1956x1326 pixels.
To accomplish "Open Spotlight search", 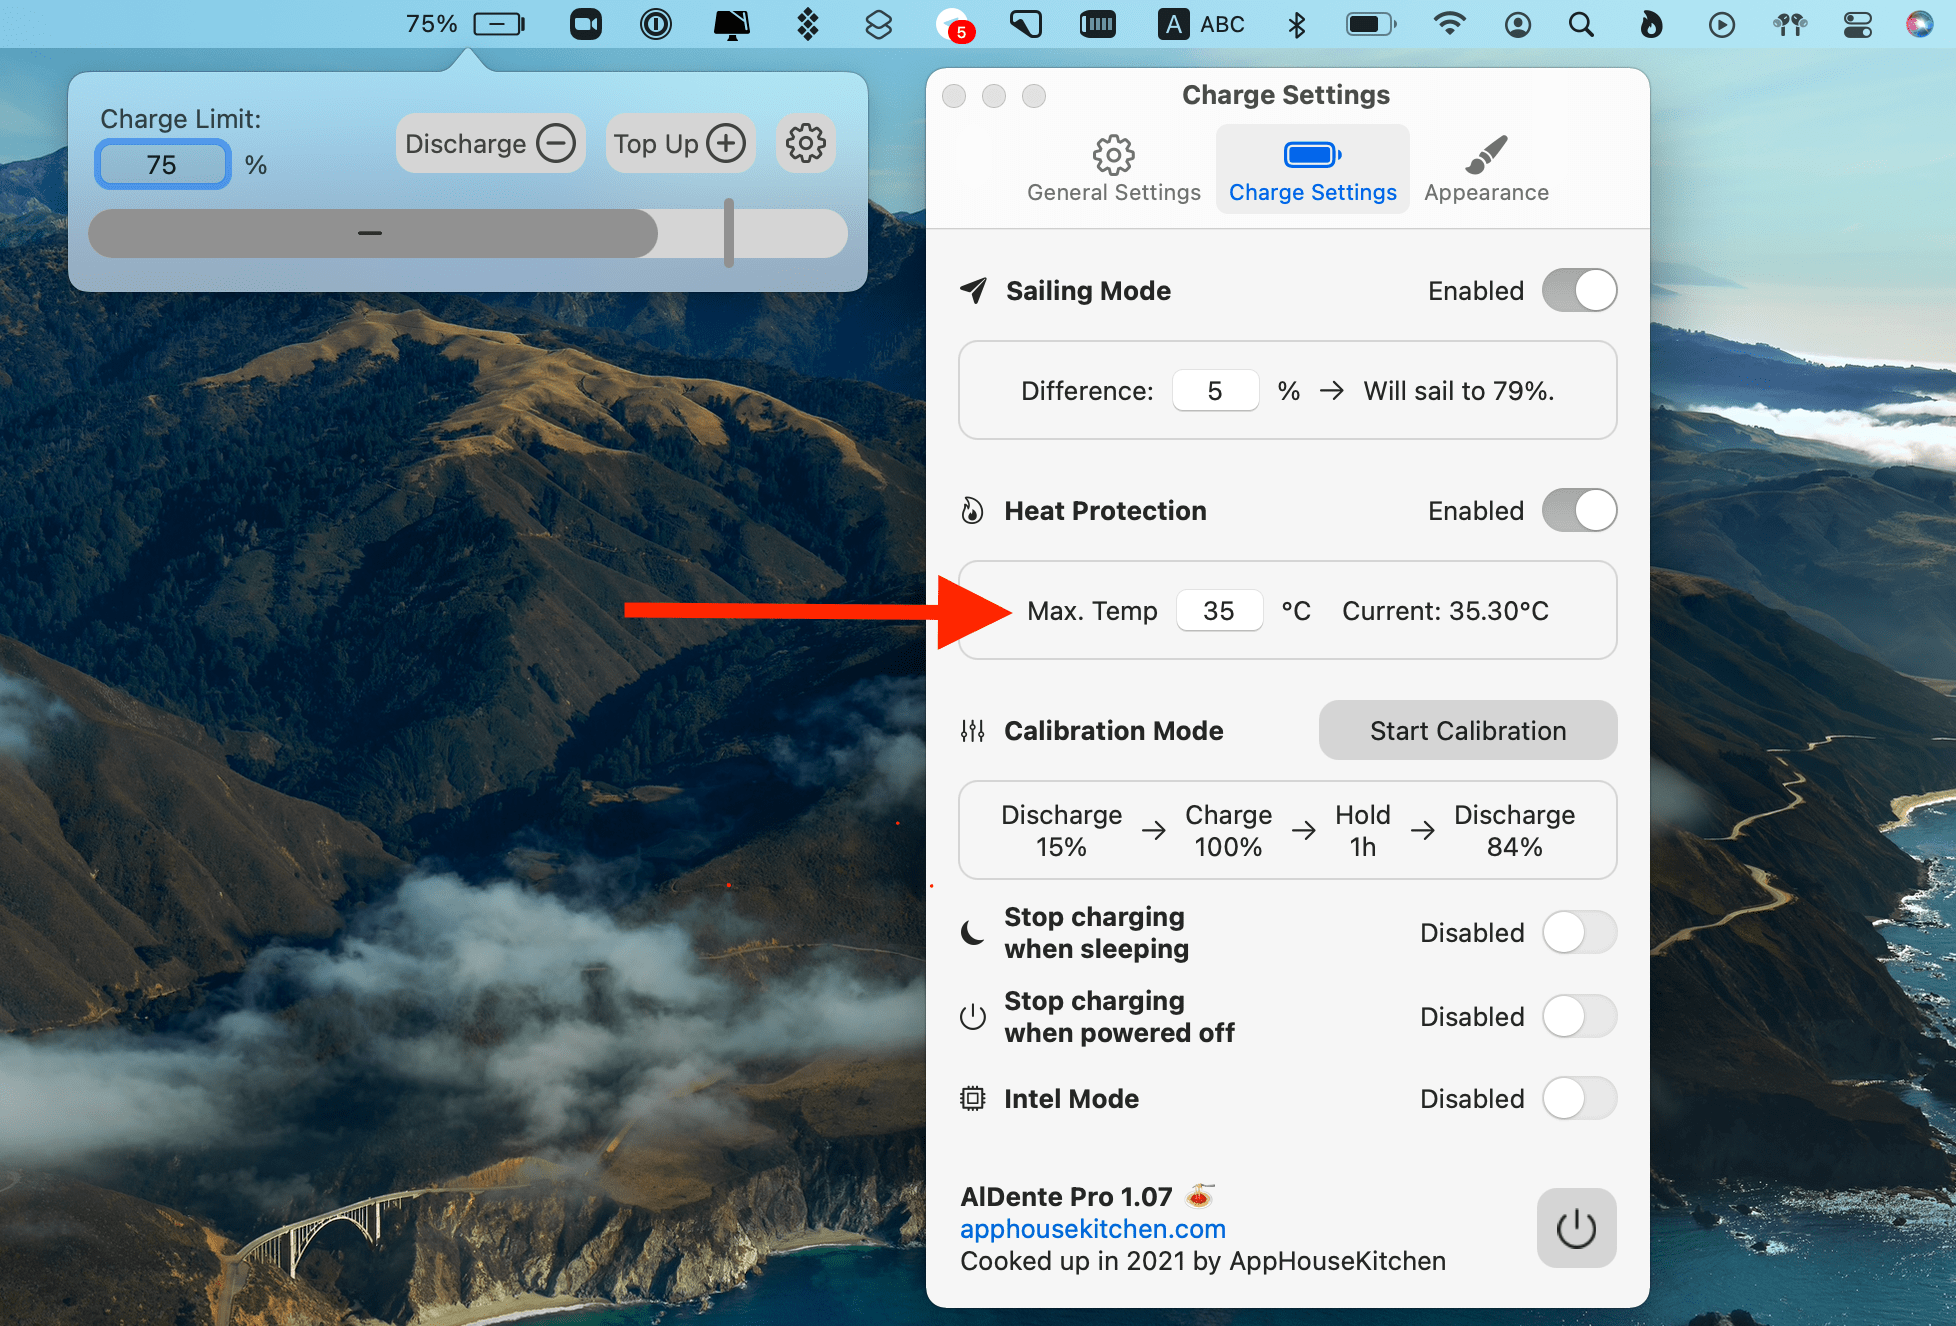I will [x=1581, y=24].
